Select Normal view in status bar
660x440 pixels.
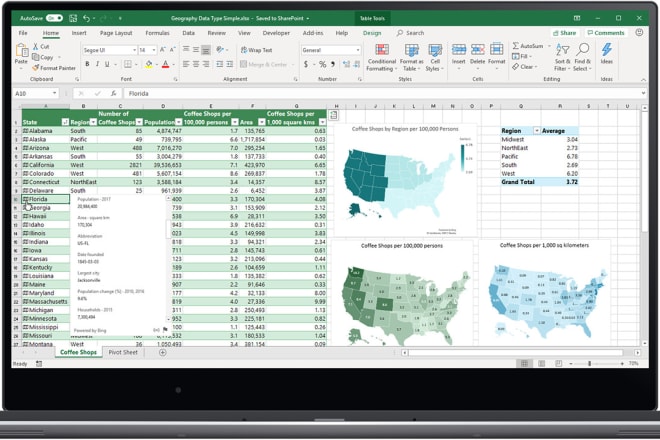pyautogui.click(x=524, y=363)
